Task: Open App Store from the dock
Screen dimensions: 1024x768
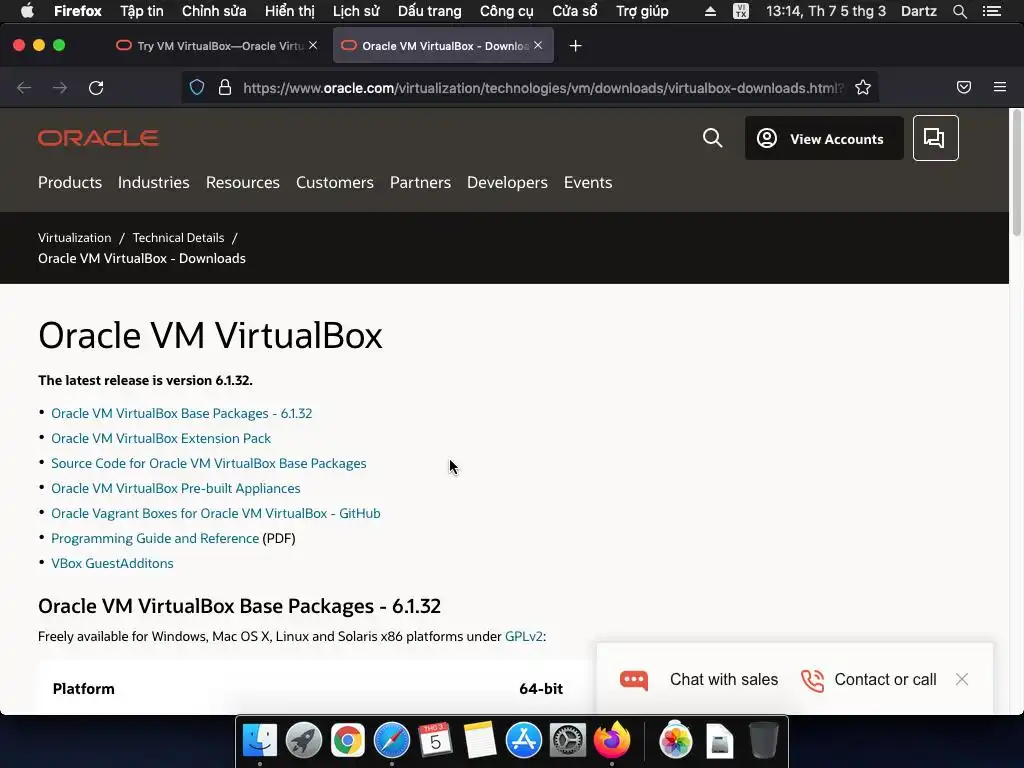Action: point(524,741)
